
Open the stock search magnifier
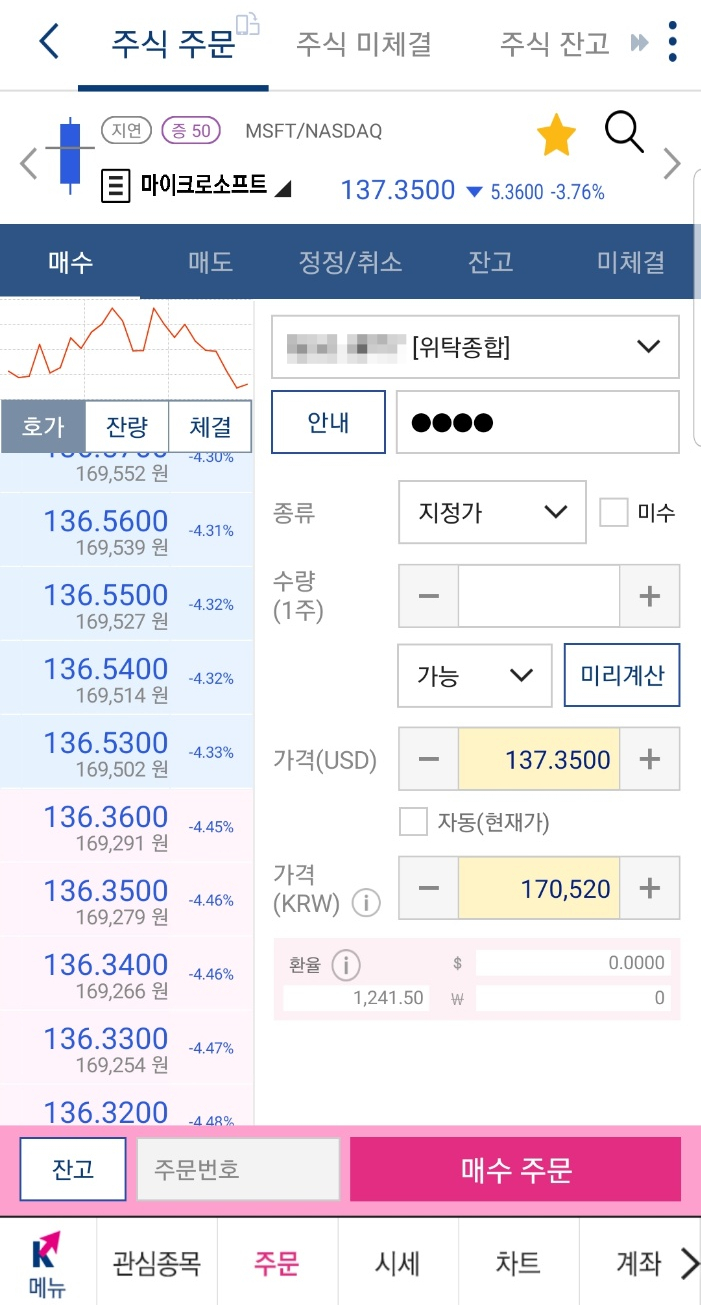click(x=623, y=133)
